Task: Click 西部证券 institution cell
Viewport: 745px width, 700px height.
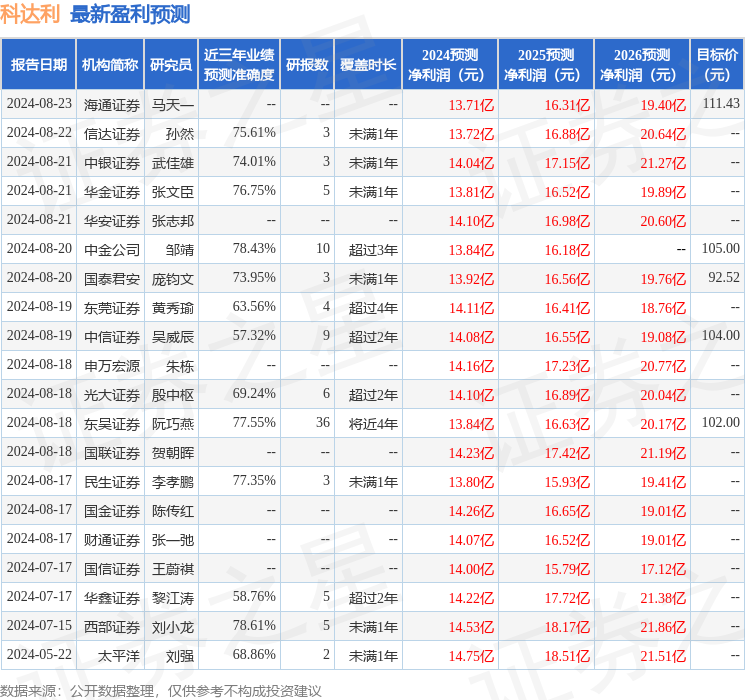Action: [112, 627]
